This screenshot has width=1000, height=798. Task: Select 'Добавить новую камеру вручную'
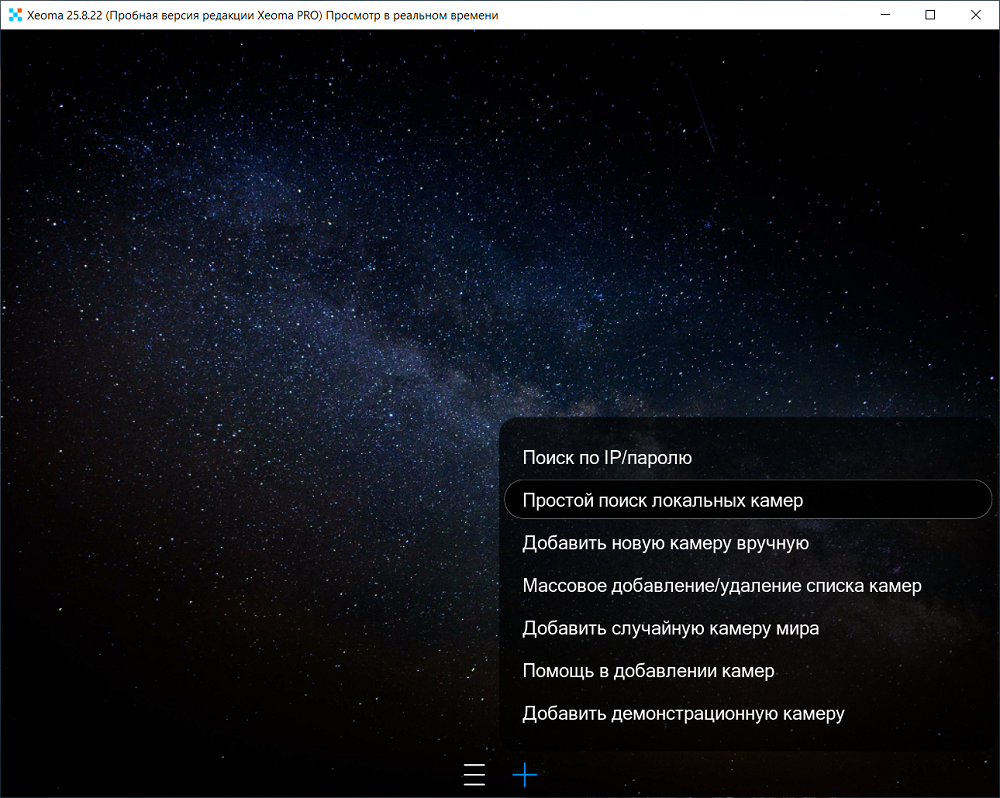[x=665, y=543]
